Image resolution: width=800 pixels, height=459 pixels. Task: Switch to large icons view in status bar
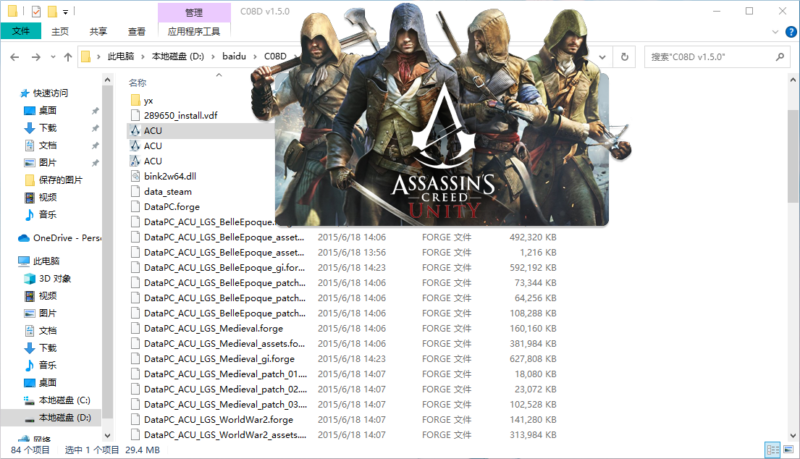click(787, 451)
